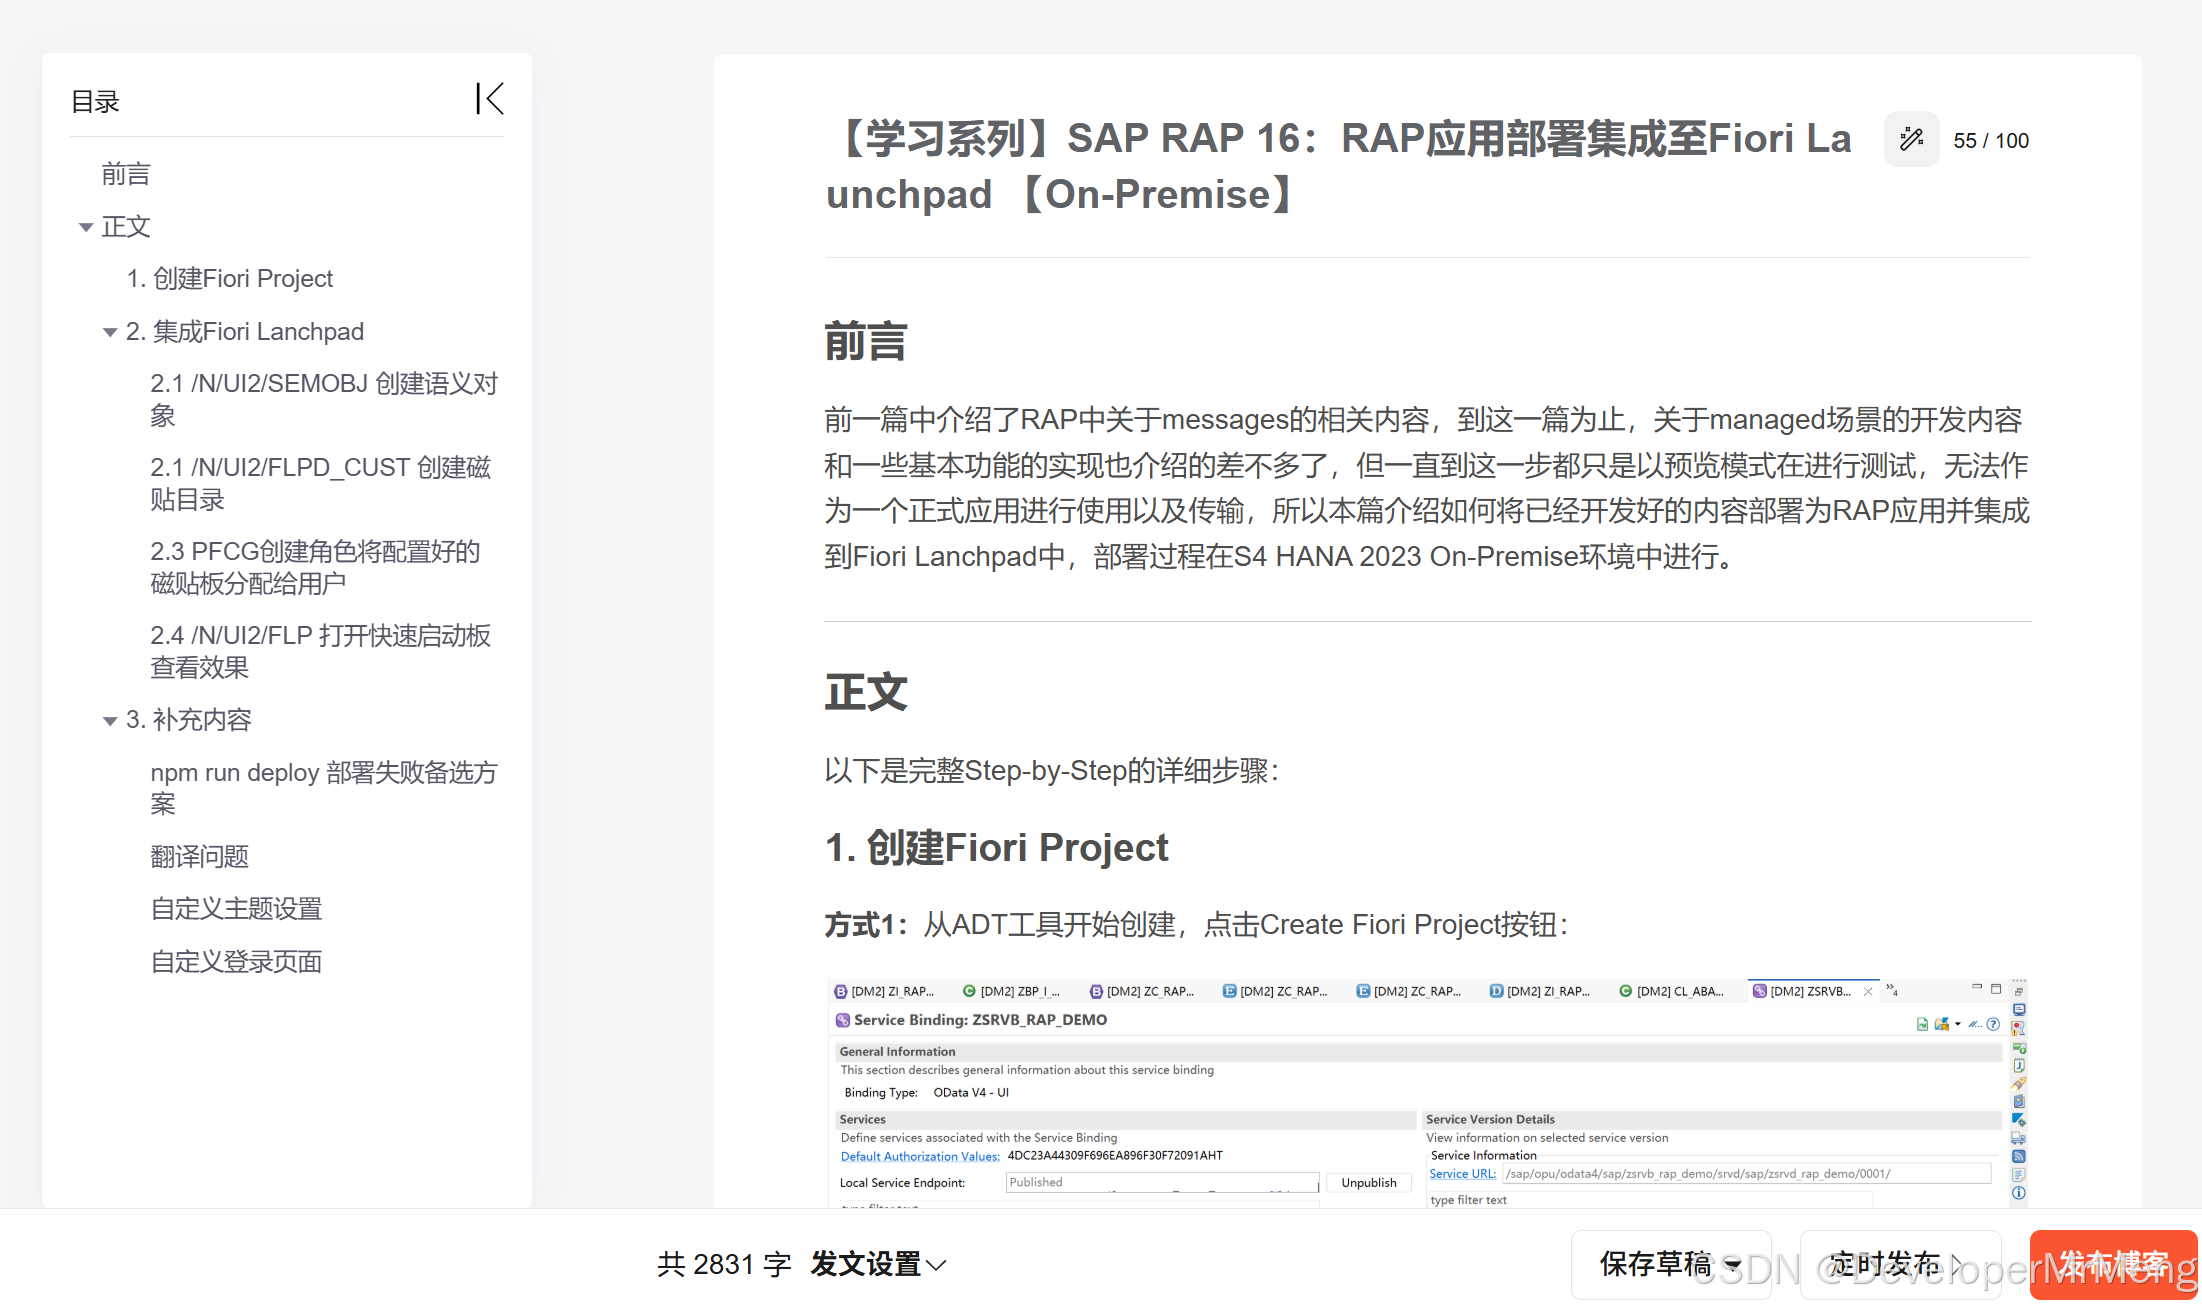Collapse the 正文 section in outline

(86, 228)
